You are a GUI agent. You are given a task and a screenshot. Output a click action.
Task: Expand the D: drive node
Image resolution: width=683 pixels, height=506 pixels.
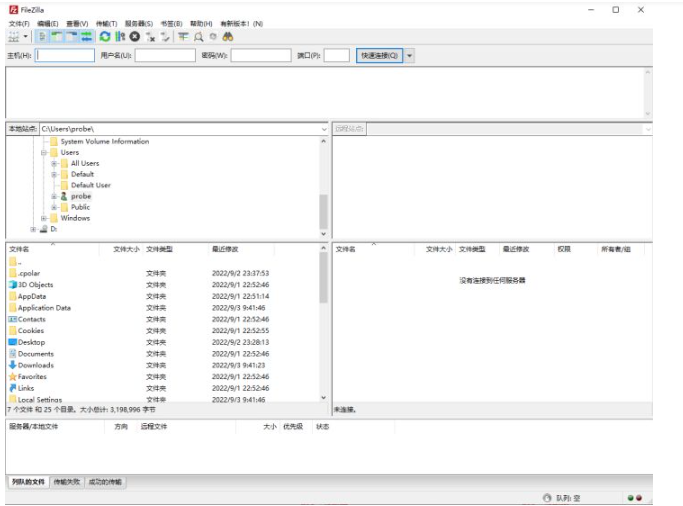pyautogui.click(x=33, y=229)
